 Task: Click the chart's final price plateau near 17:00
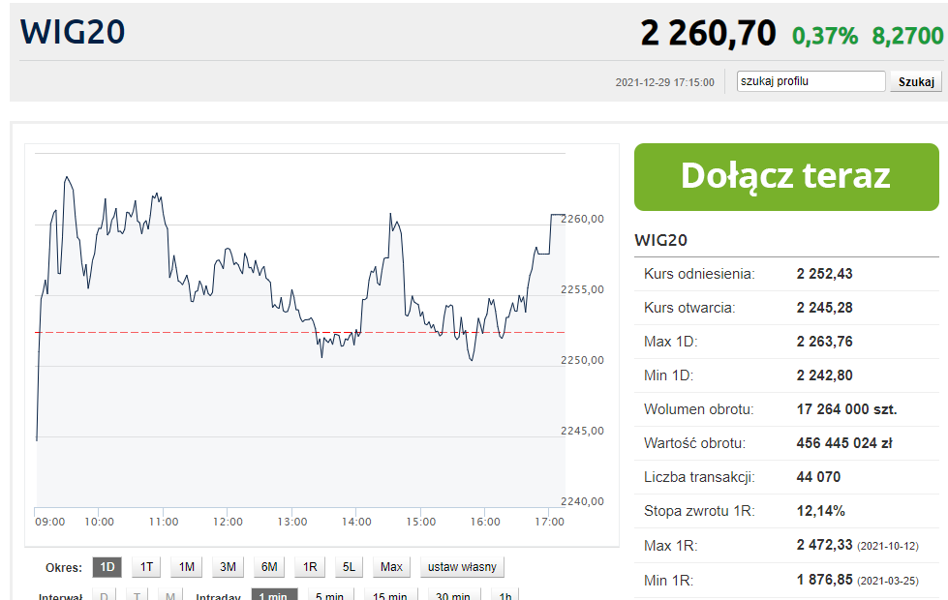[557, 215]
